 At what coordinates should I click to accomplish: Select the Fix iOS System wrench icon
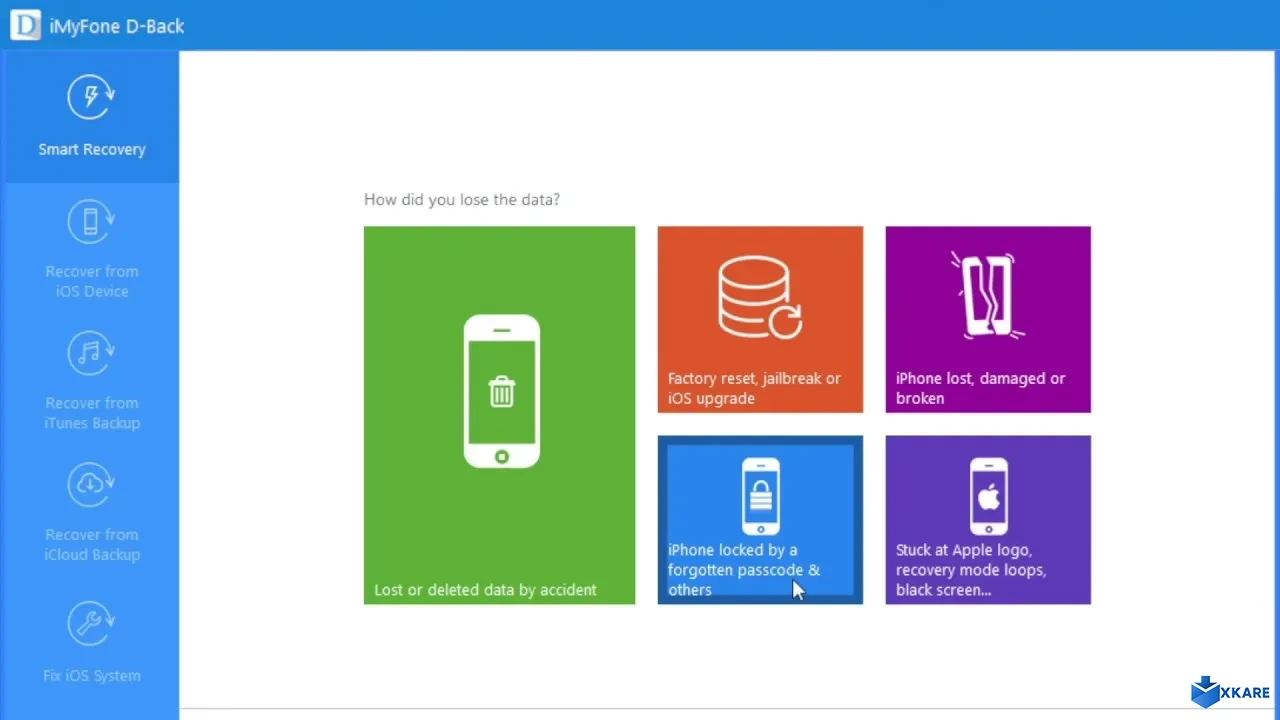tap(92, 623)
